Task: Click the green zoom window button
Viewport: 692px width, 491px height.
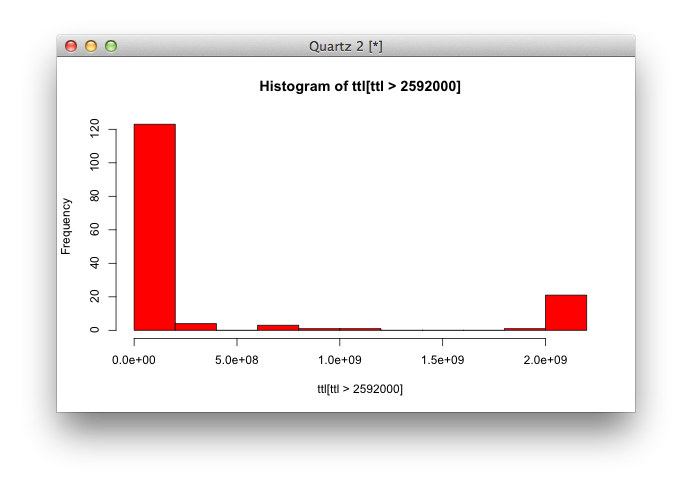Action: click(x=111, y=46)
